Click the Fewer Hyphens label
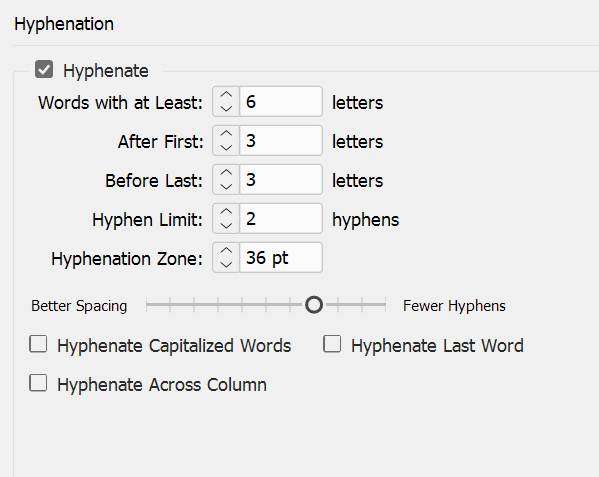Image resolution: width=599 pixels, height=477 pixels. tap(454, 306)
